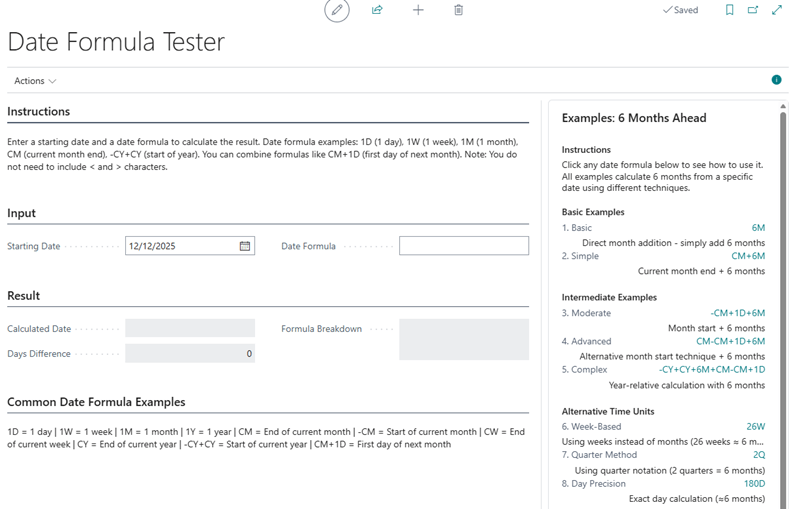Expand the Actions dropdown menu
This screenshot has height=509, width=794.
click(35, 81)
